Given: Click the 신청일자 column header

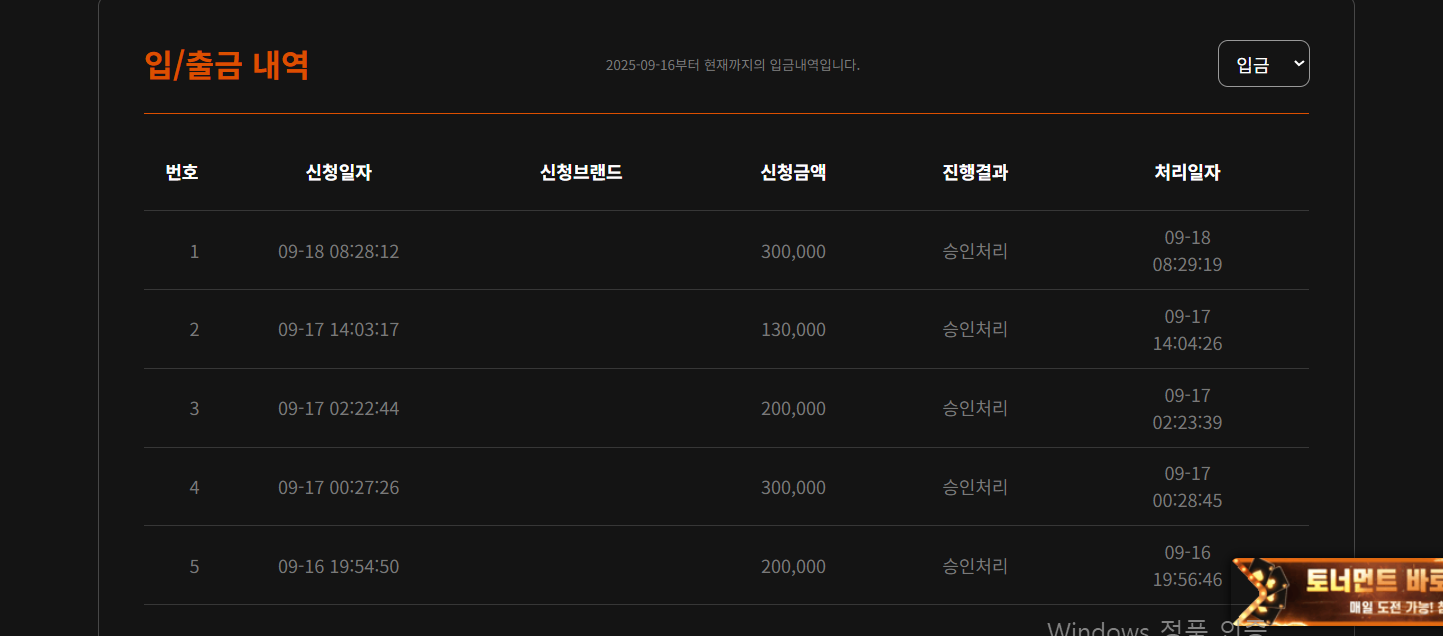Looking at the screenshot, I should [x=339, y=172].
